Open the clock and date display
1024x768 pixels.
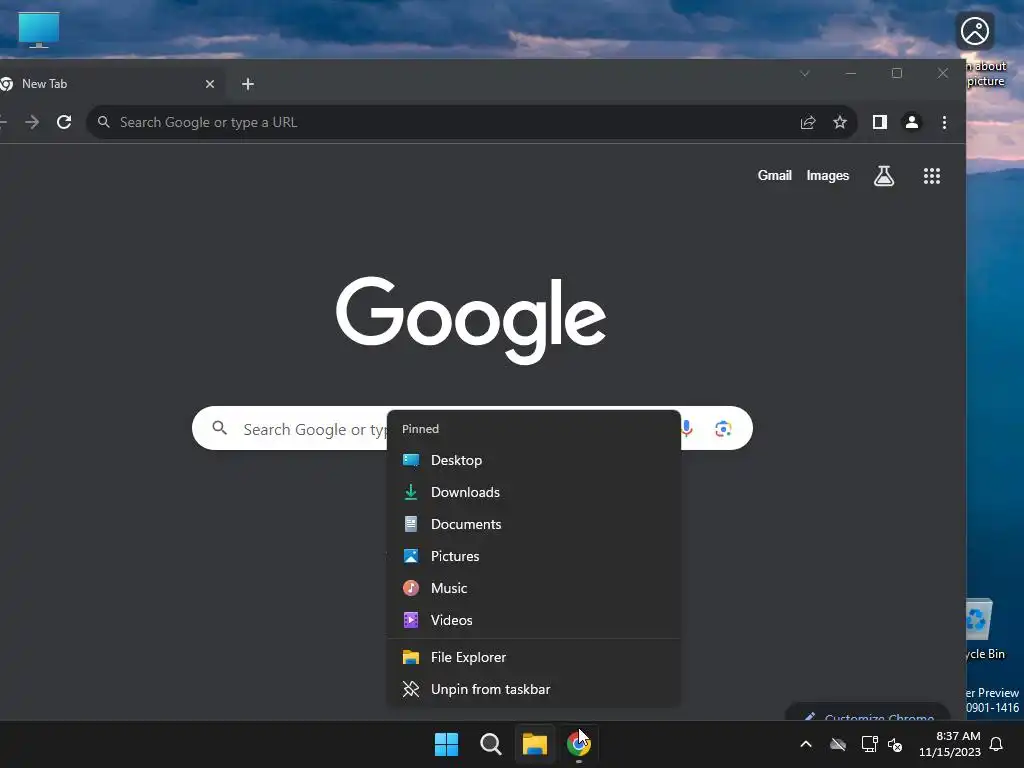pos(950,744)
